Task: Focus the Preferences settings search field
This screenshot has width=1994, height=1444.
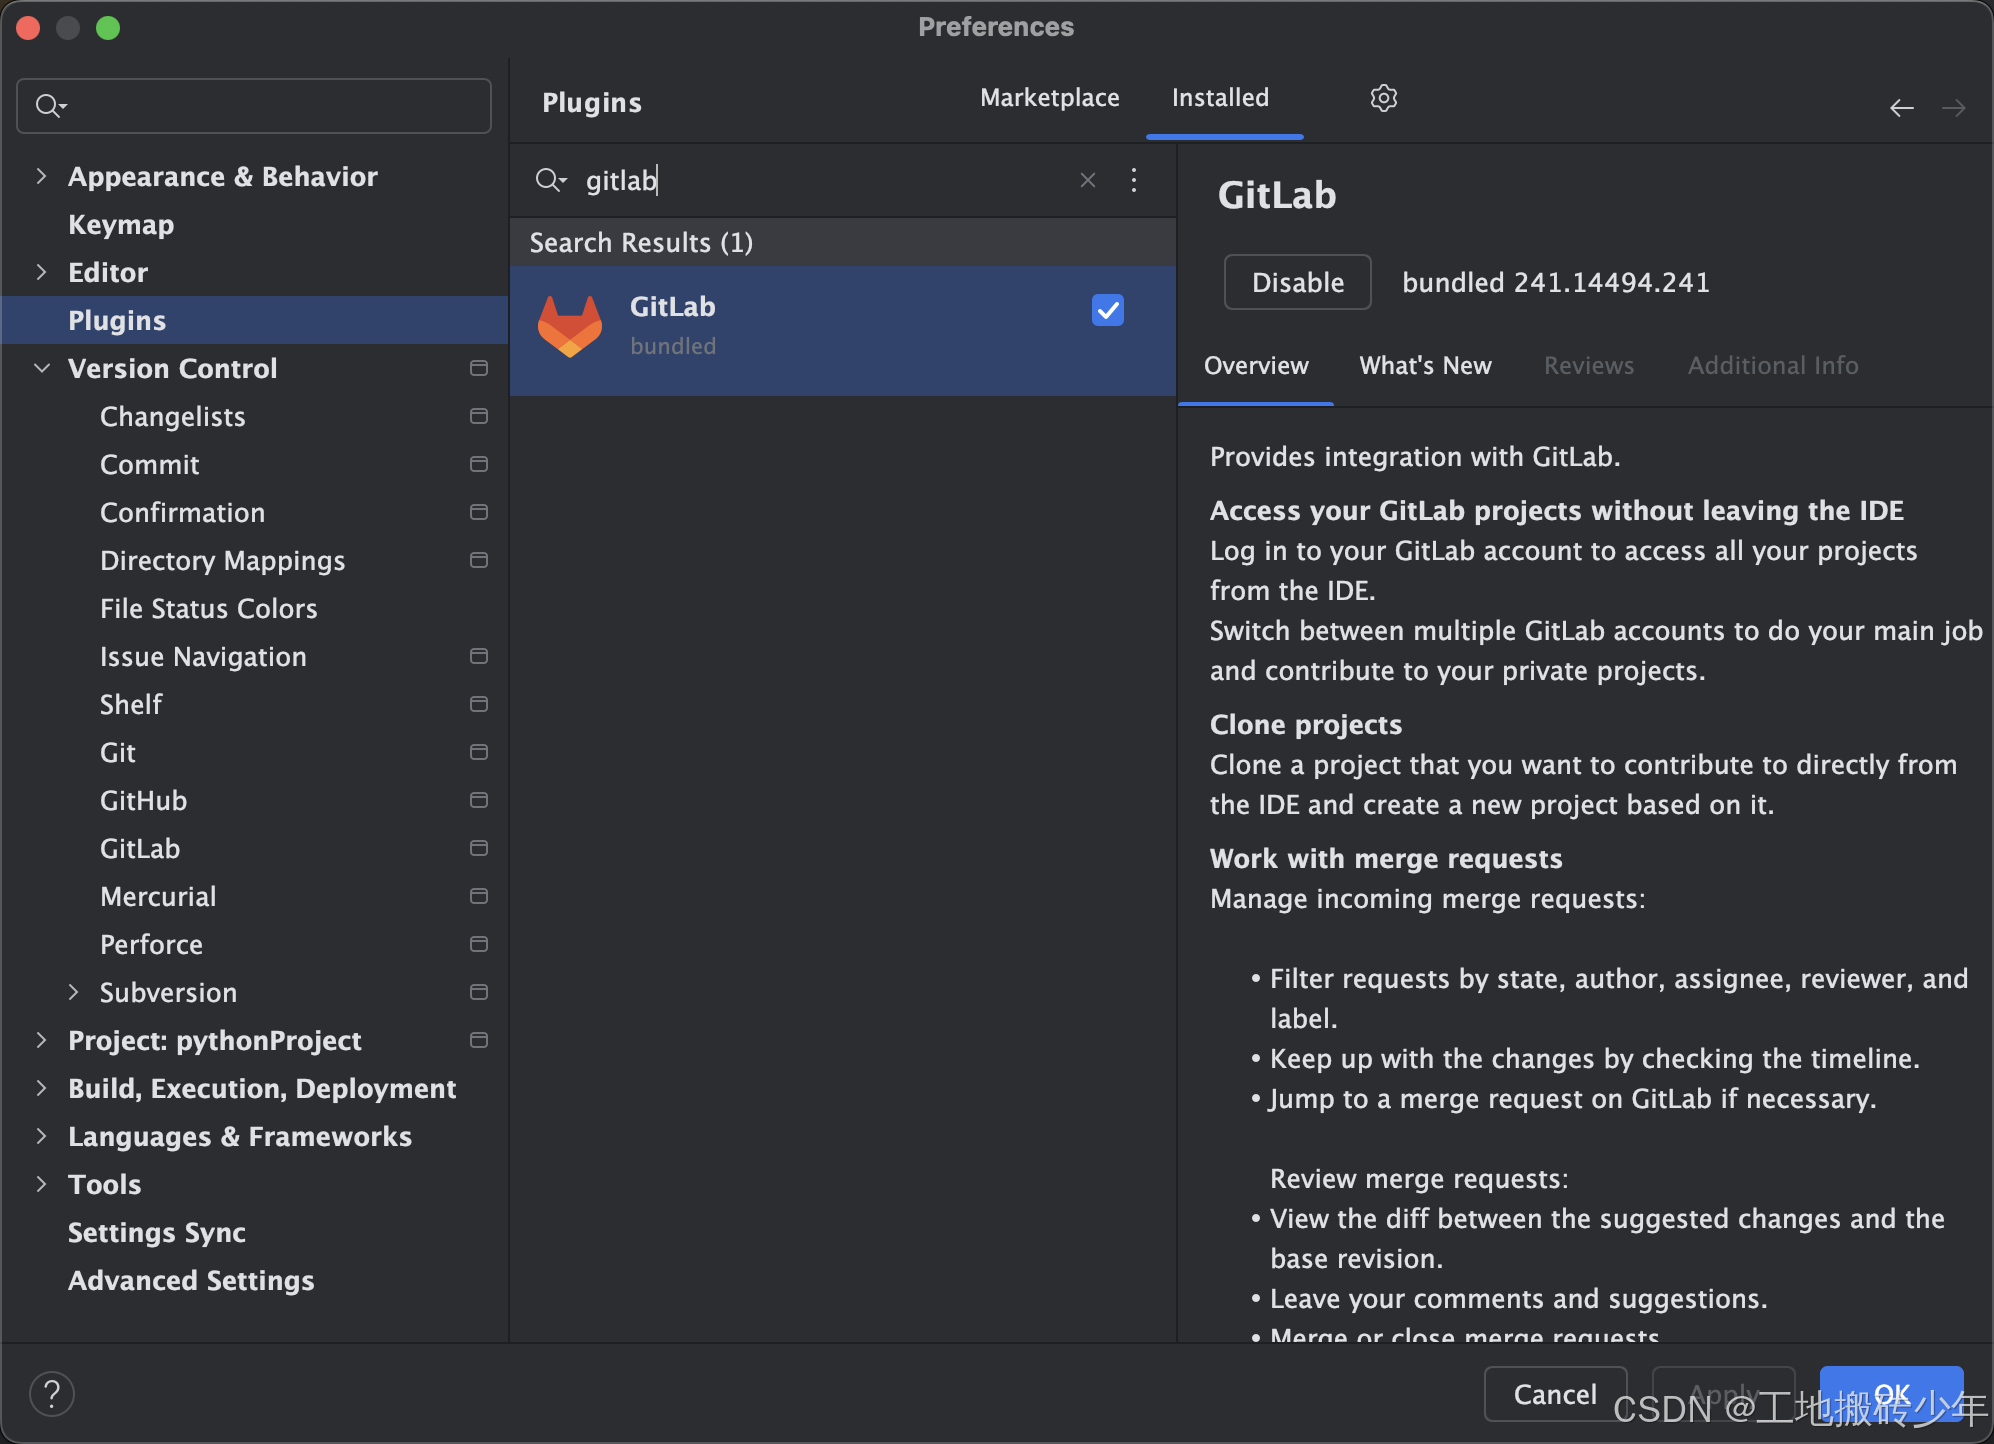Action: pos(270,106)
